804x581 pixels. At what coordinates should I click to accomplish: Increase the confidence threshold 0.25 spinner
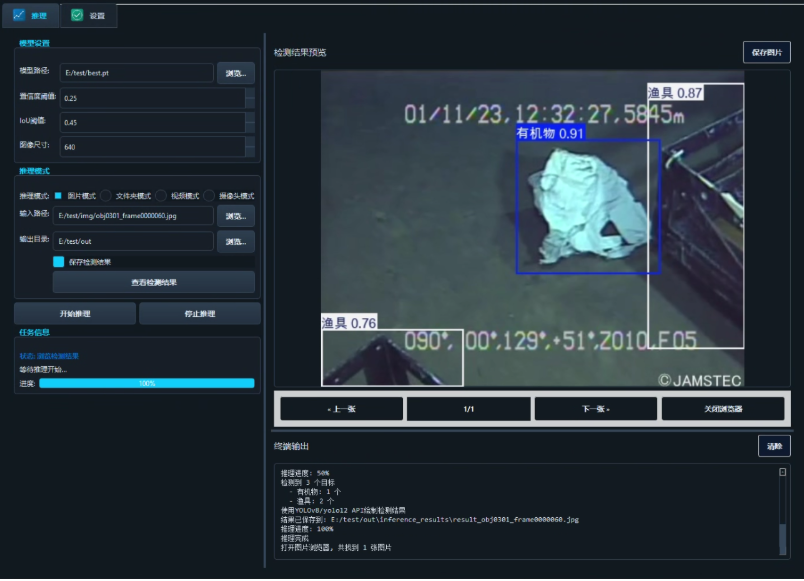[x=250, y=93]
